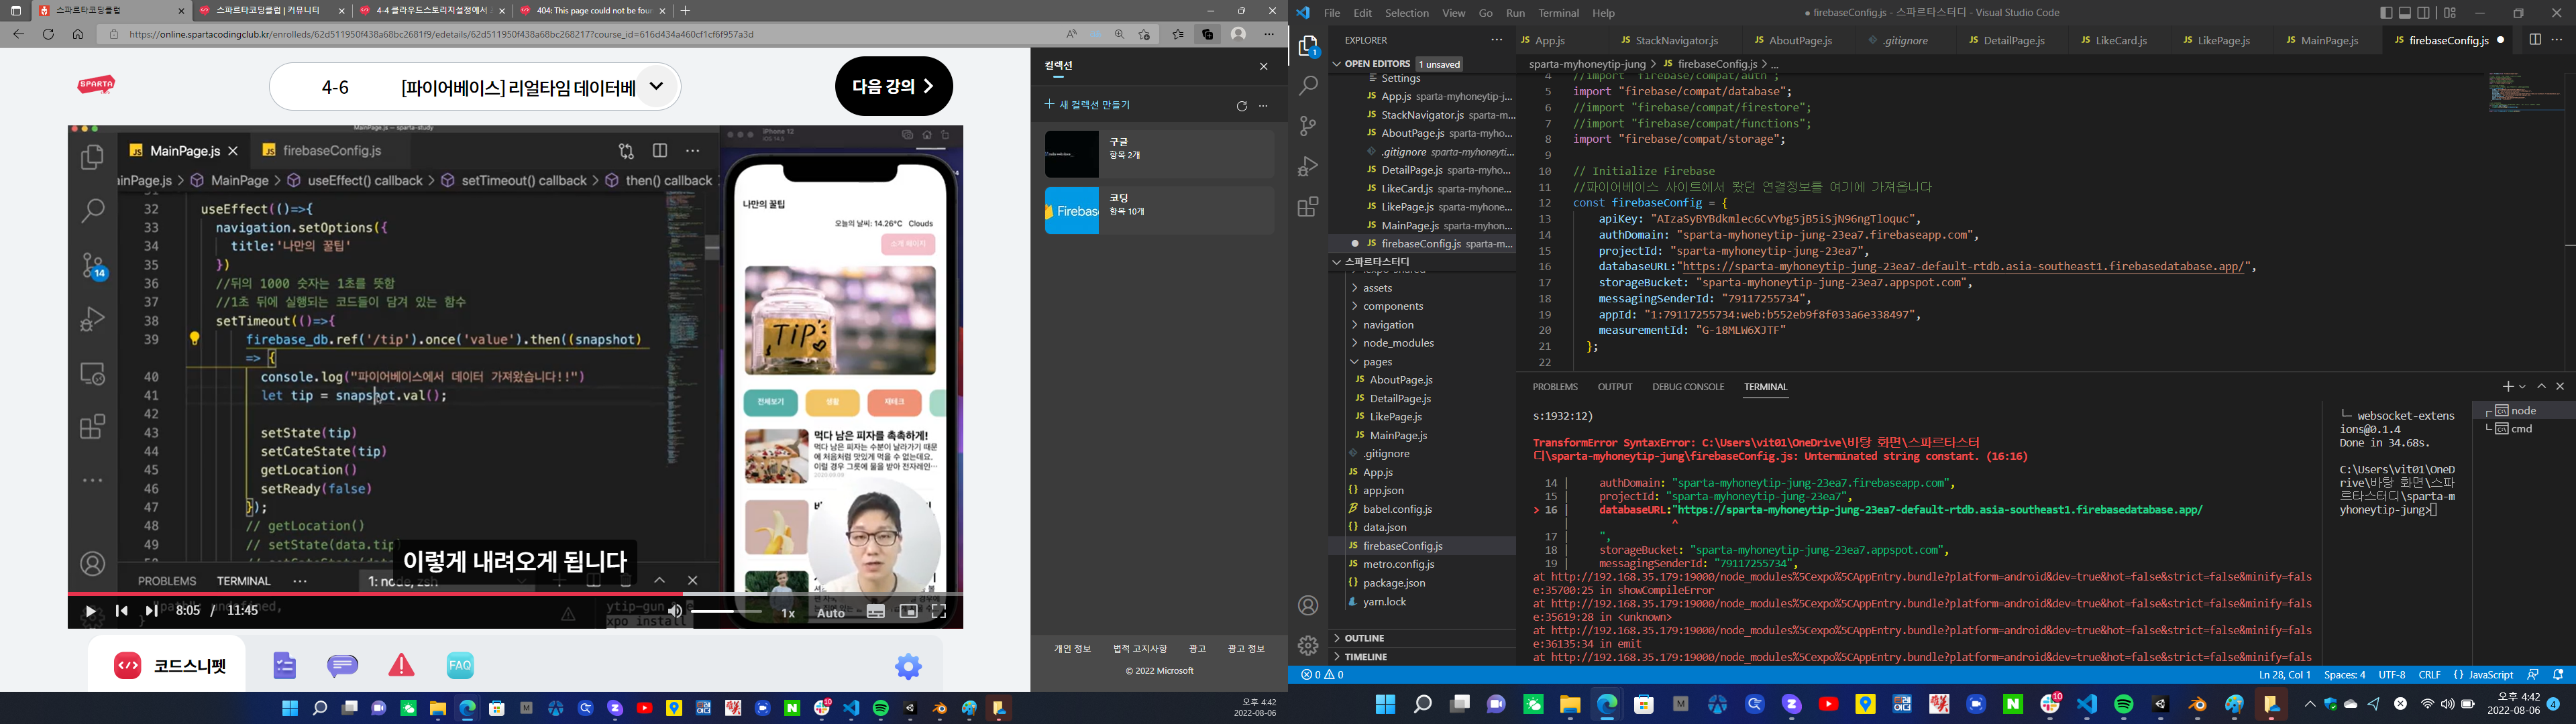
Task: Toggle fullscreen on the lecture video
Action: click(939, 612)
